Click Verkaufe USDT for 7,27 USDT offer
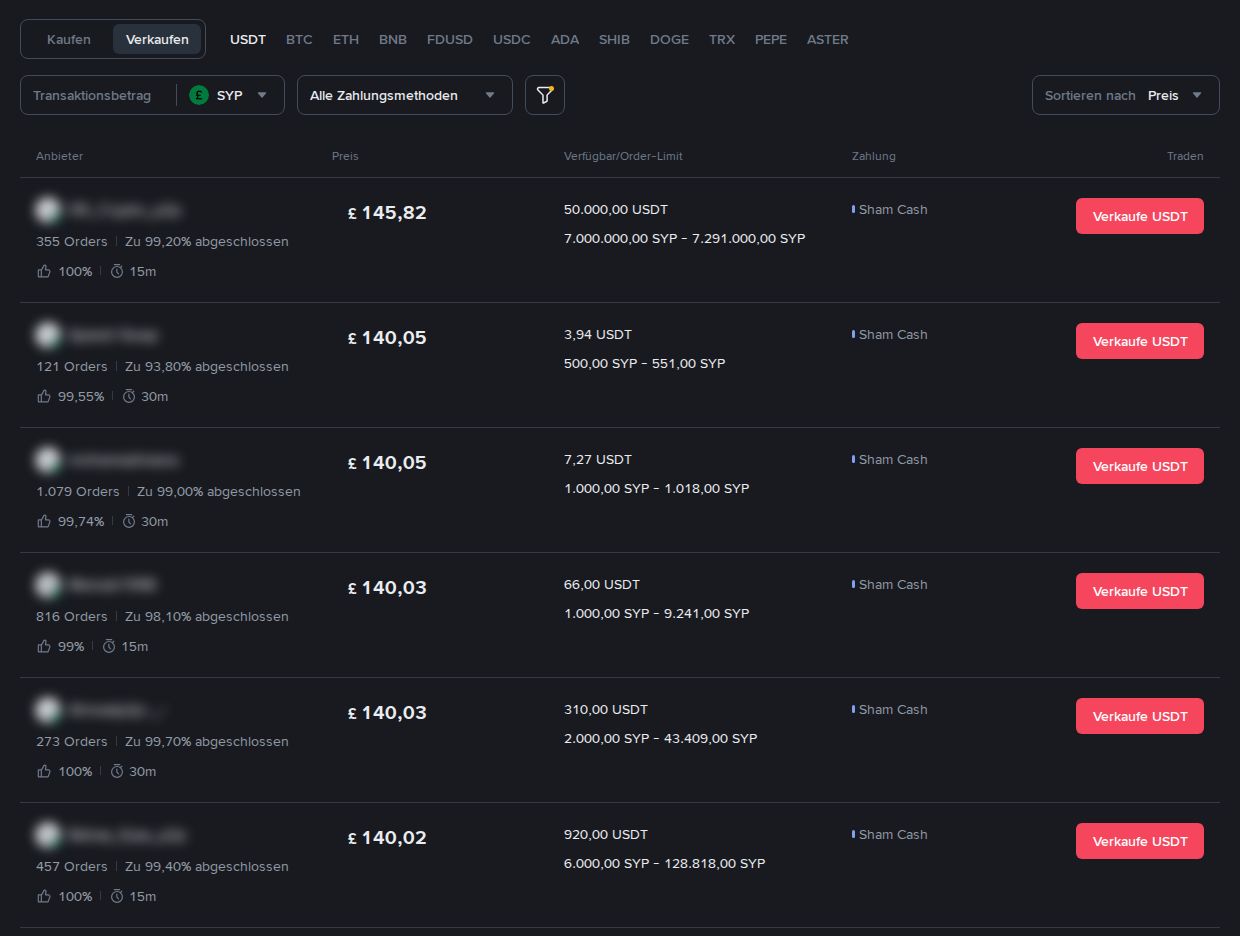The height and width of the screenshot is (936, 1240). (1139, 466)
